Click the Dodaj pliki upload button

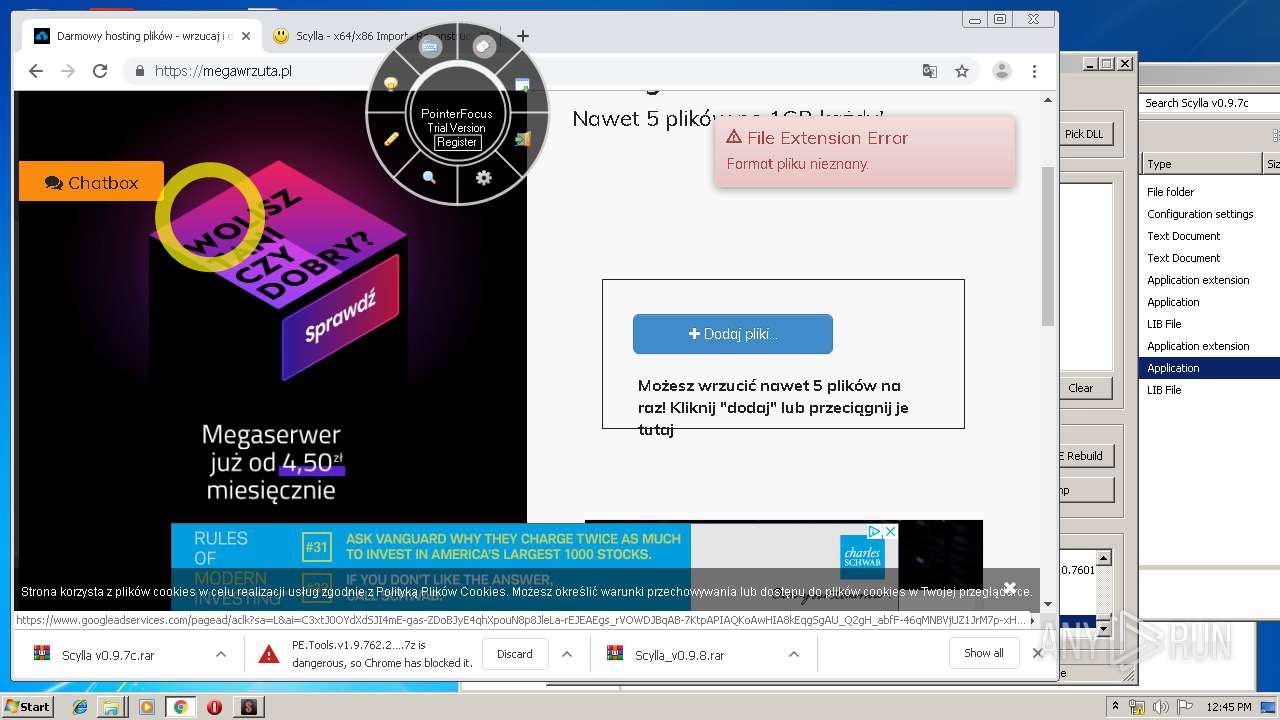(x=732, y=334)
